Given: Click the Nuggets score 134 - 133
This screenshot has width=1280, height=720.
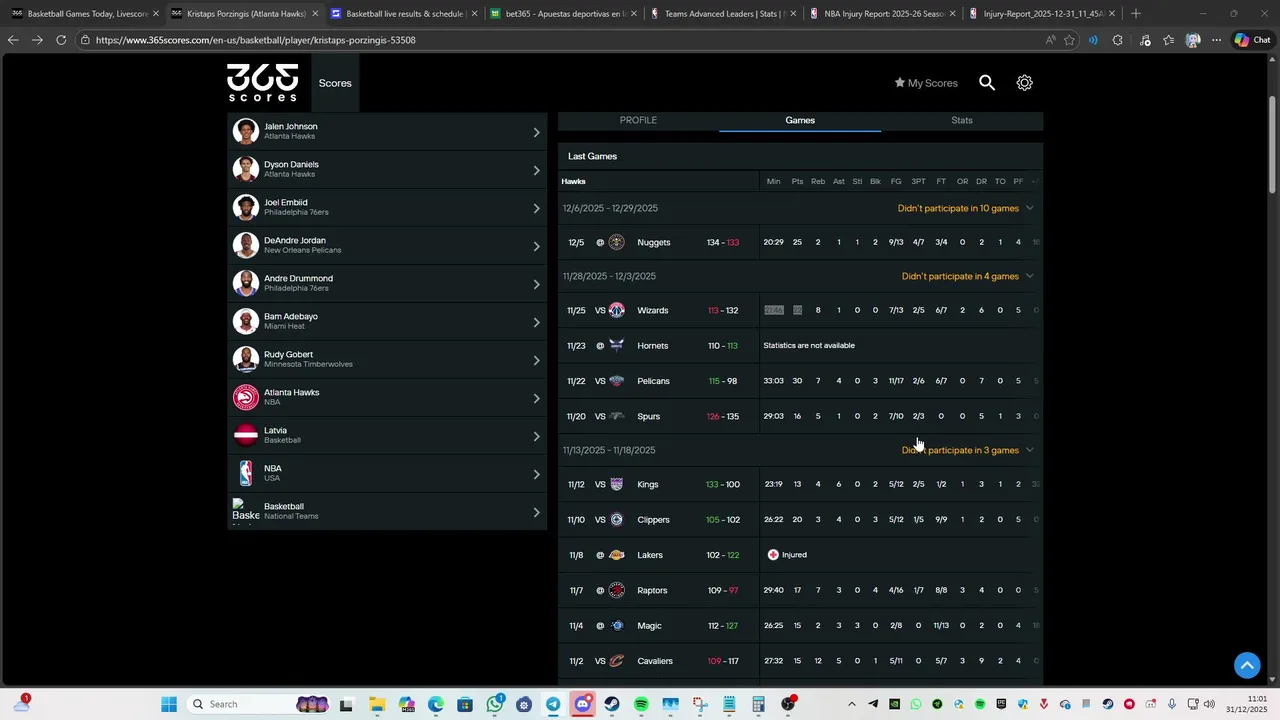Looking at the screenshot, I should 722,242.
